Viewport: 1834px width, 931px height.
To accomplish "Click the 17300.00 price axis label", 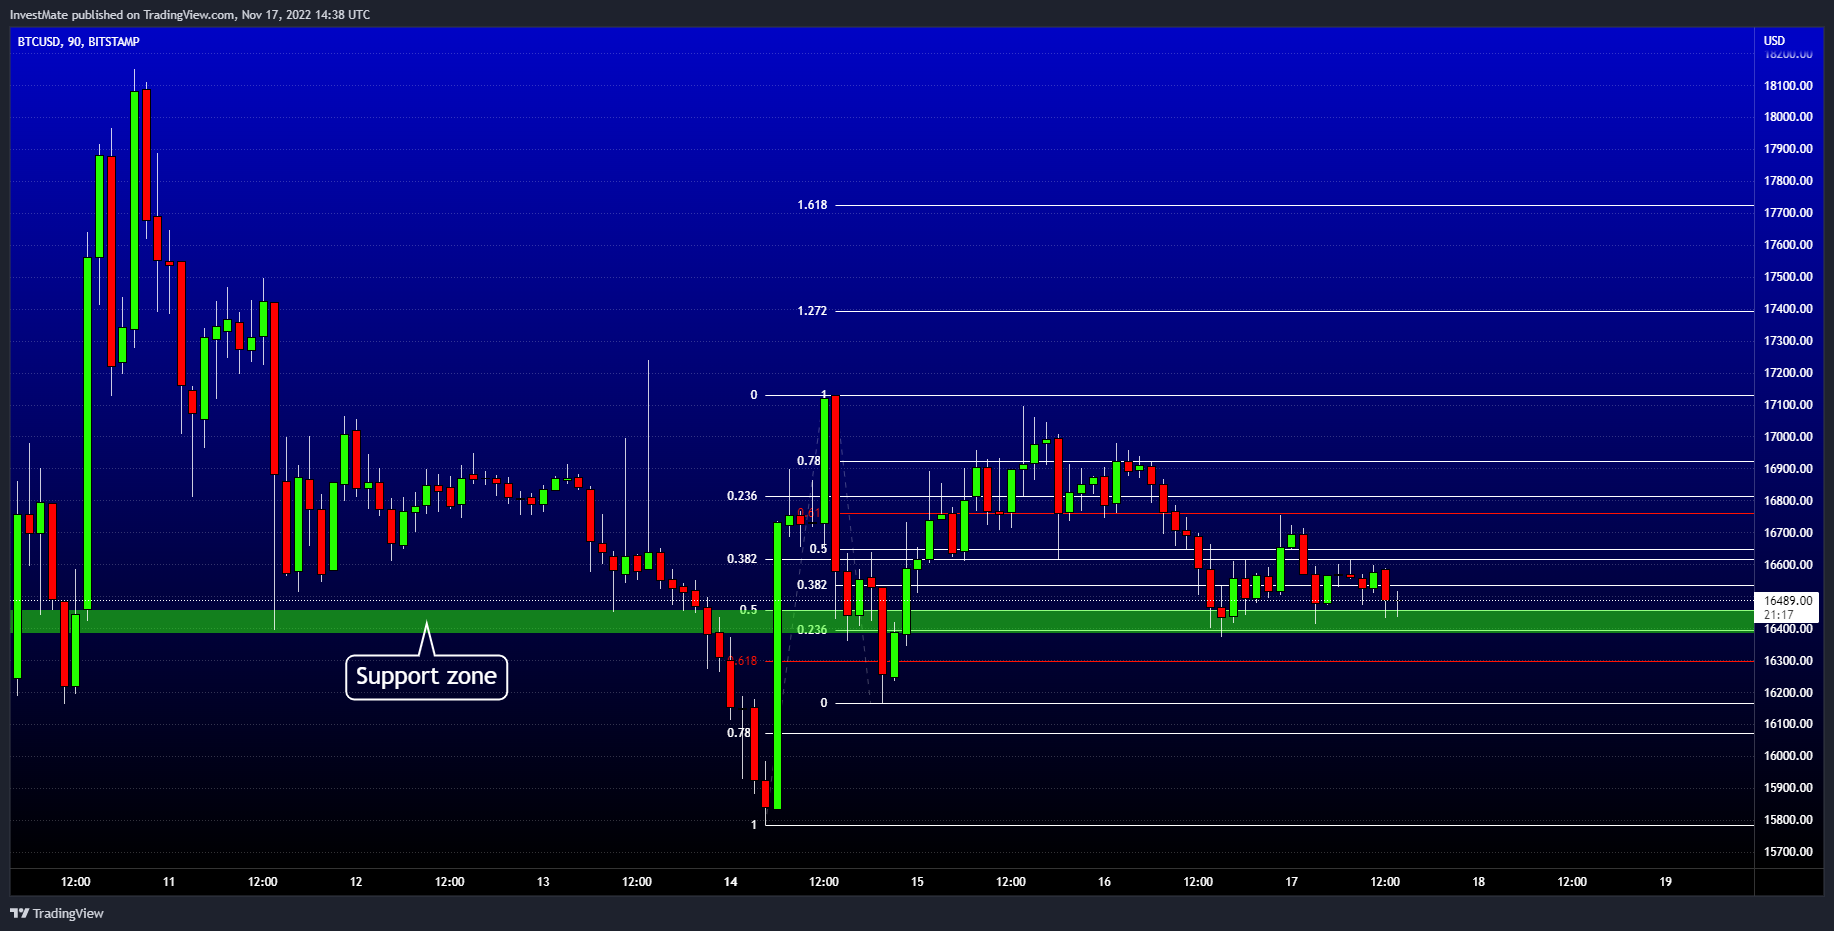I will 1788,341.
